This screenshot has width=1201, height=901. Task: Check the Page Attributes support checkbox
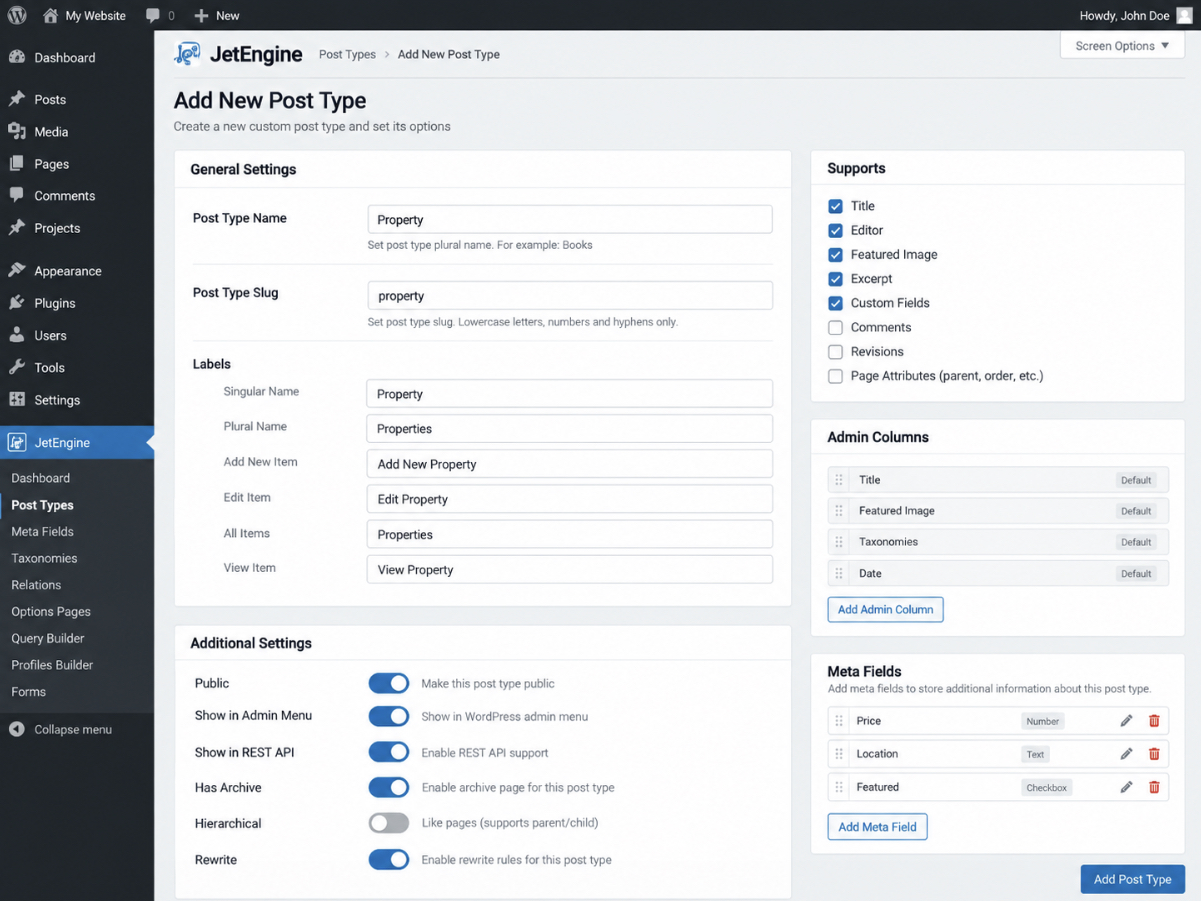pyautogui.click(x=835, y=376)
